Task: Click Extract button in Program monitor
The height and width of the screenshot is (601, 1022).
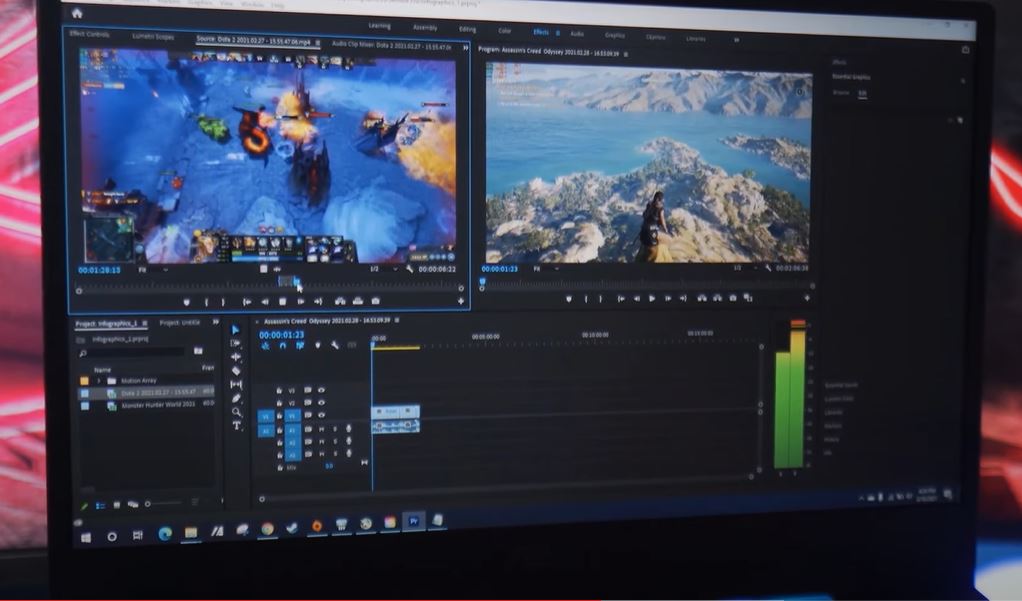Action: click(x=717, y=298)
